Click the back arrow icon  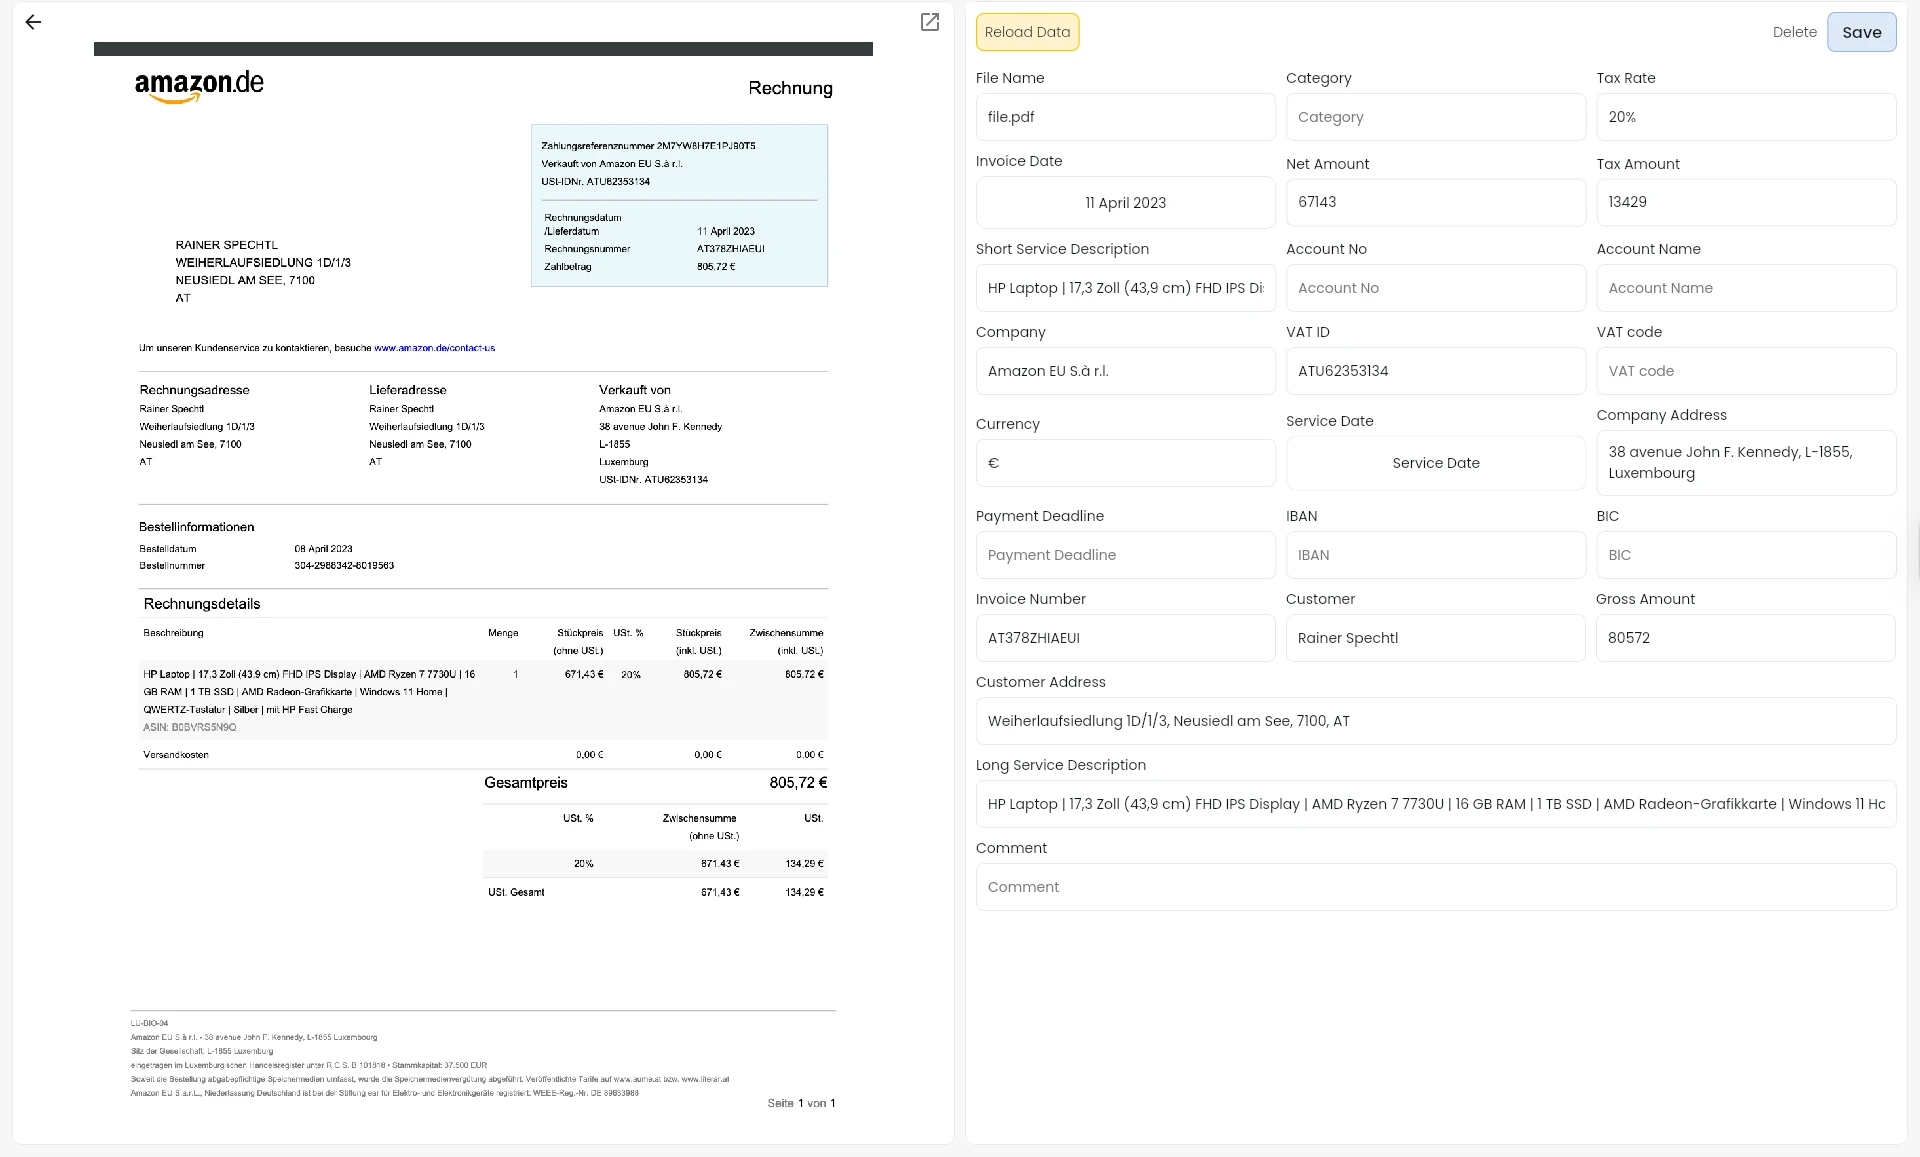pos(33,22)
